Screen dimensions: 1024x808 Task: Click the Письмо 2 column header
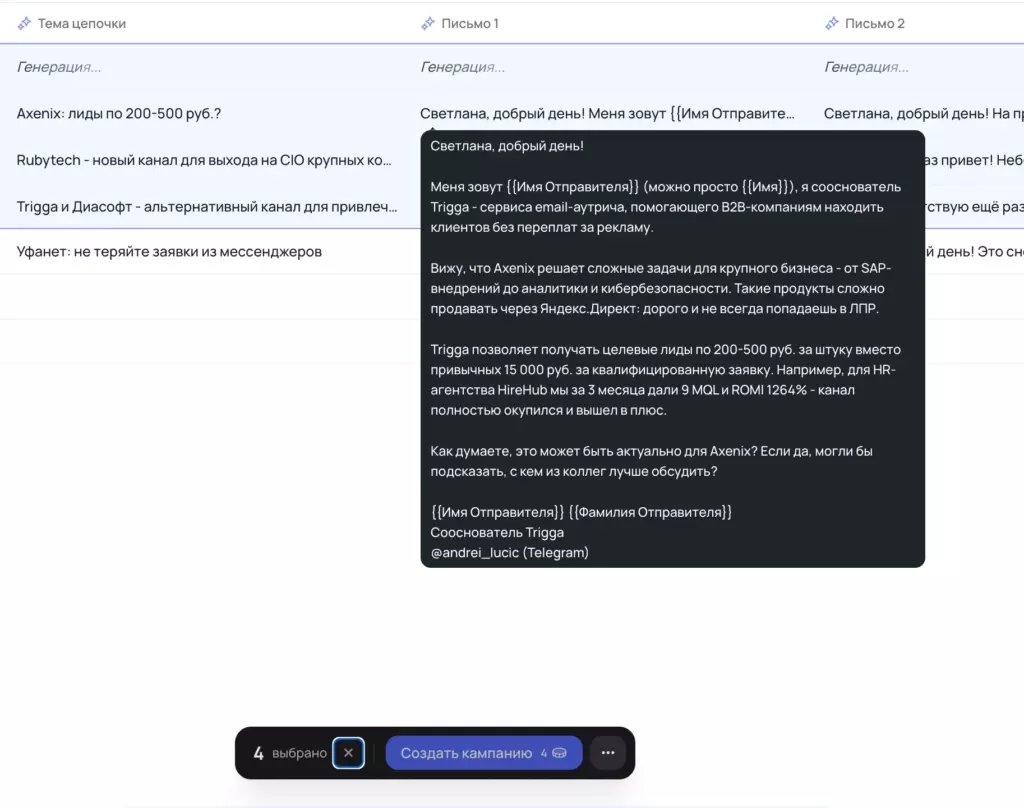[x=874, y=24]
